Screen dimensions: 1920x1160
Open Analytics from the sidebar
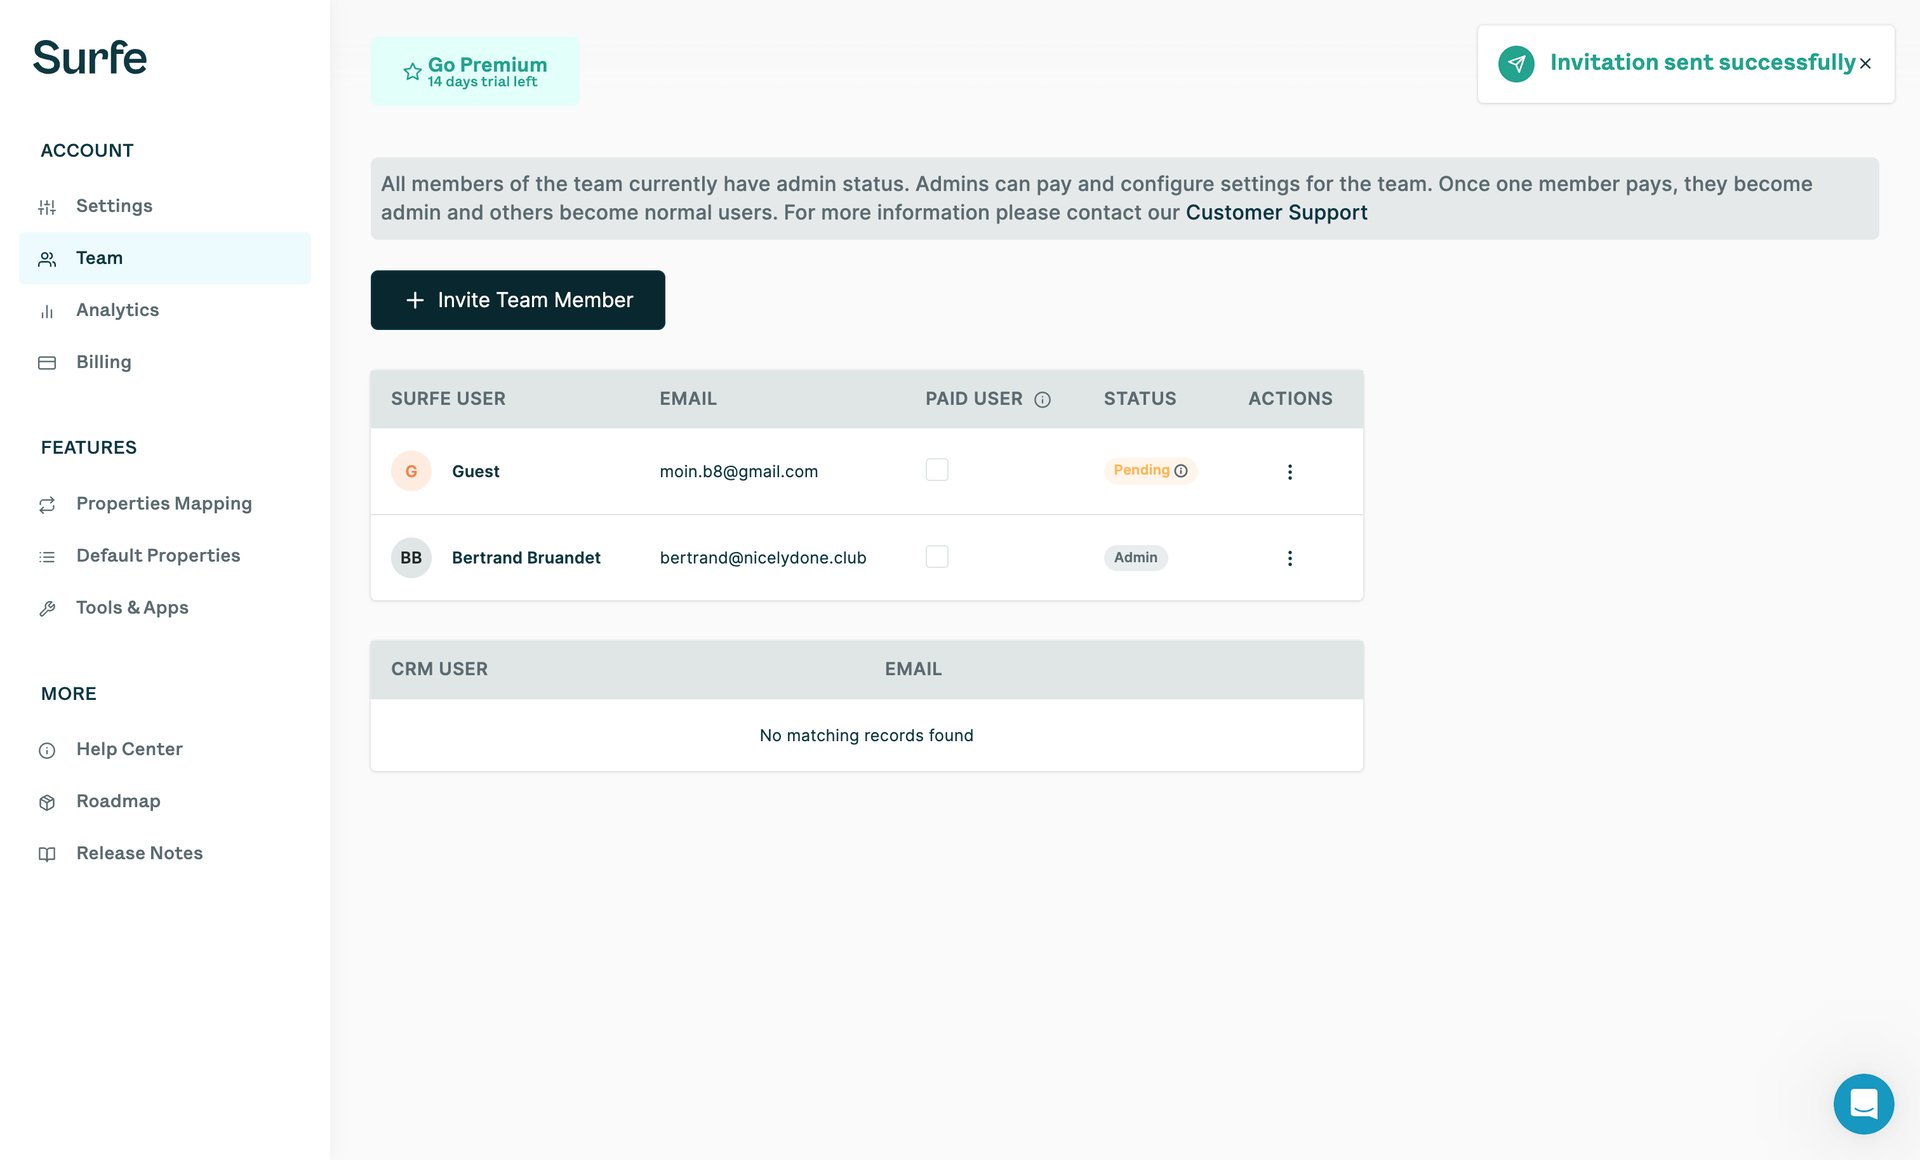pyautogui.click(x=117, y=310)
